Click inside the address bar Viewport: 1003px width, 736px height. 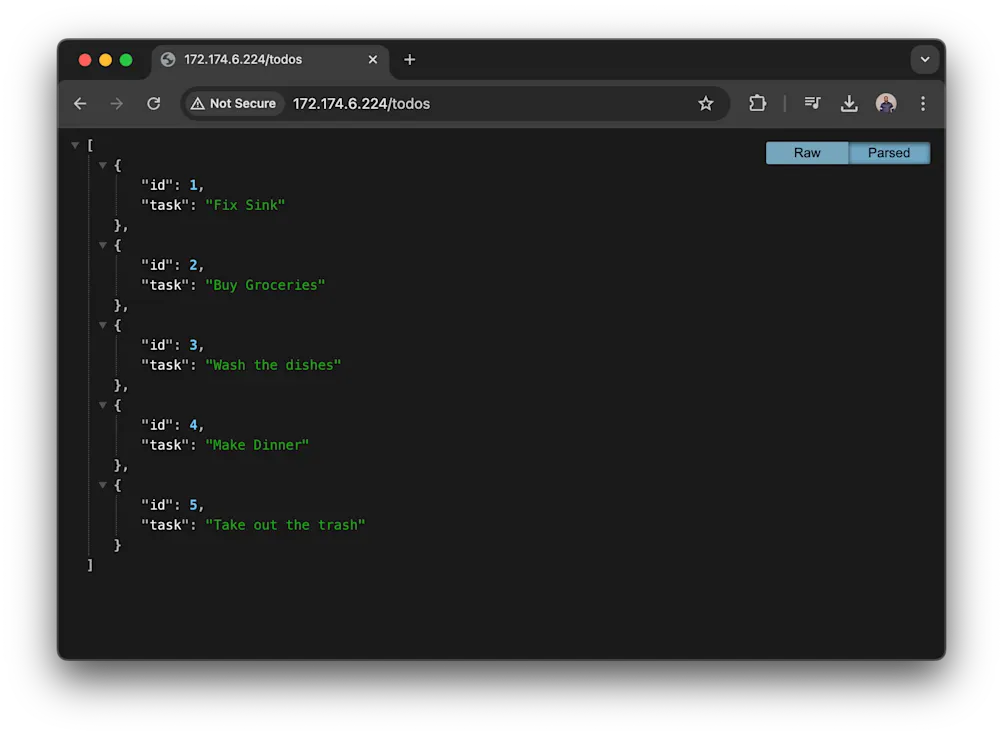450,103
